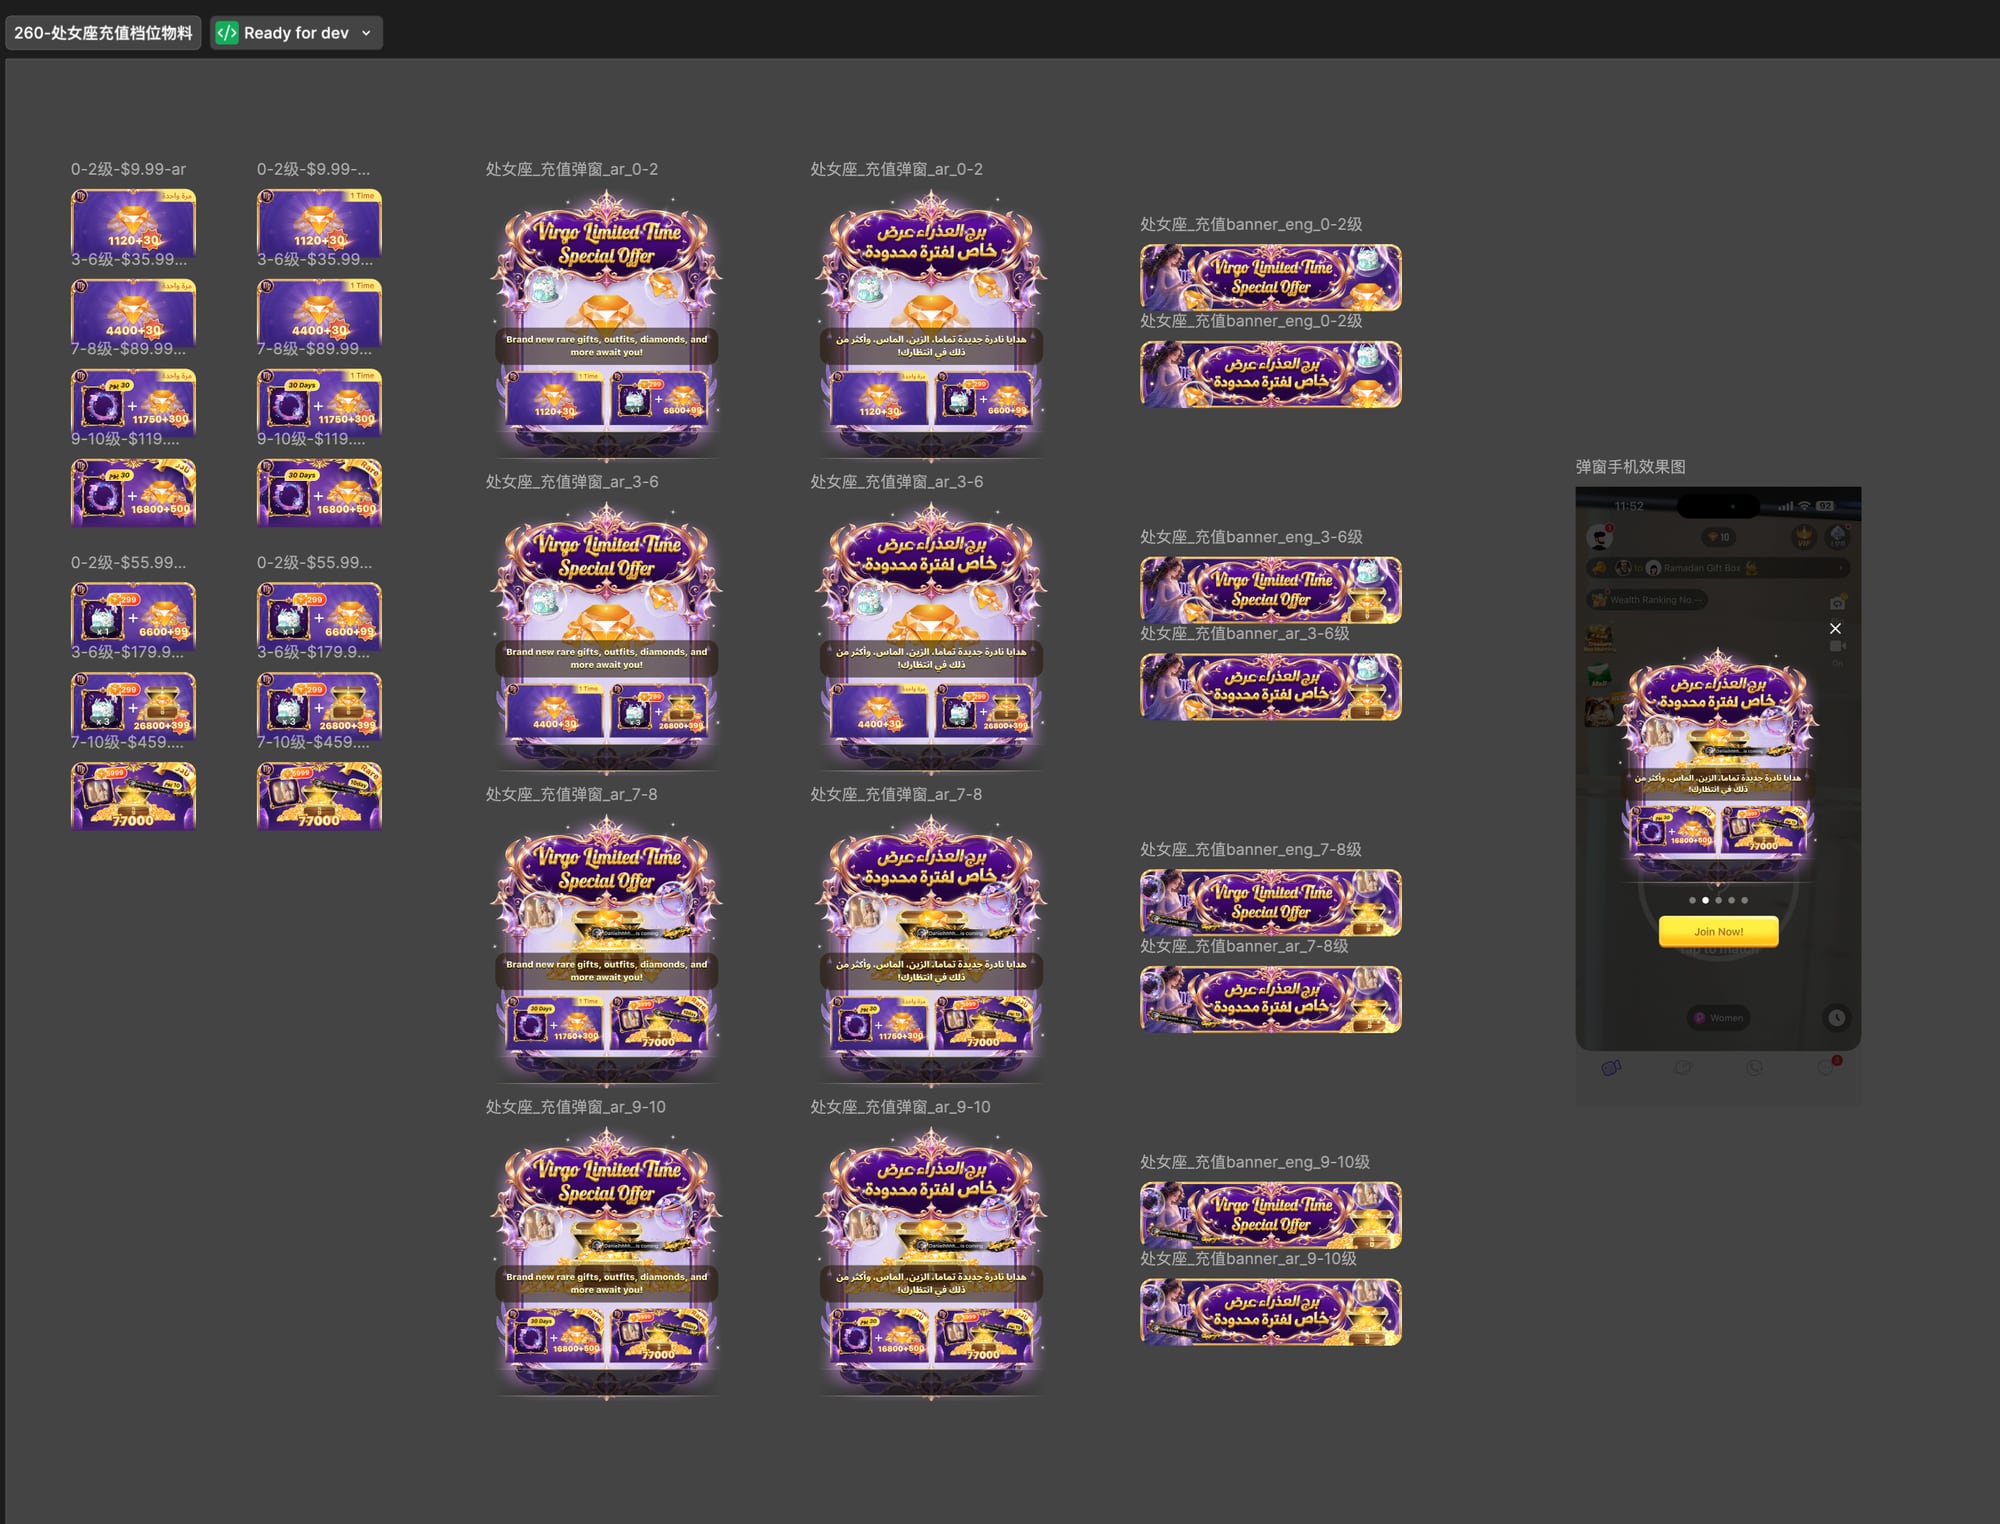Select the 1120+30 card with 1 Time tag under 0-2级-$9.99
The image size is (2000, 1524).
[319, 222]
